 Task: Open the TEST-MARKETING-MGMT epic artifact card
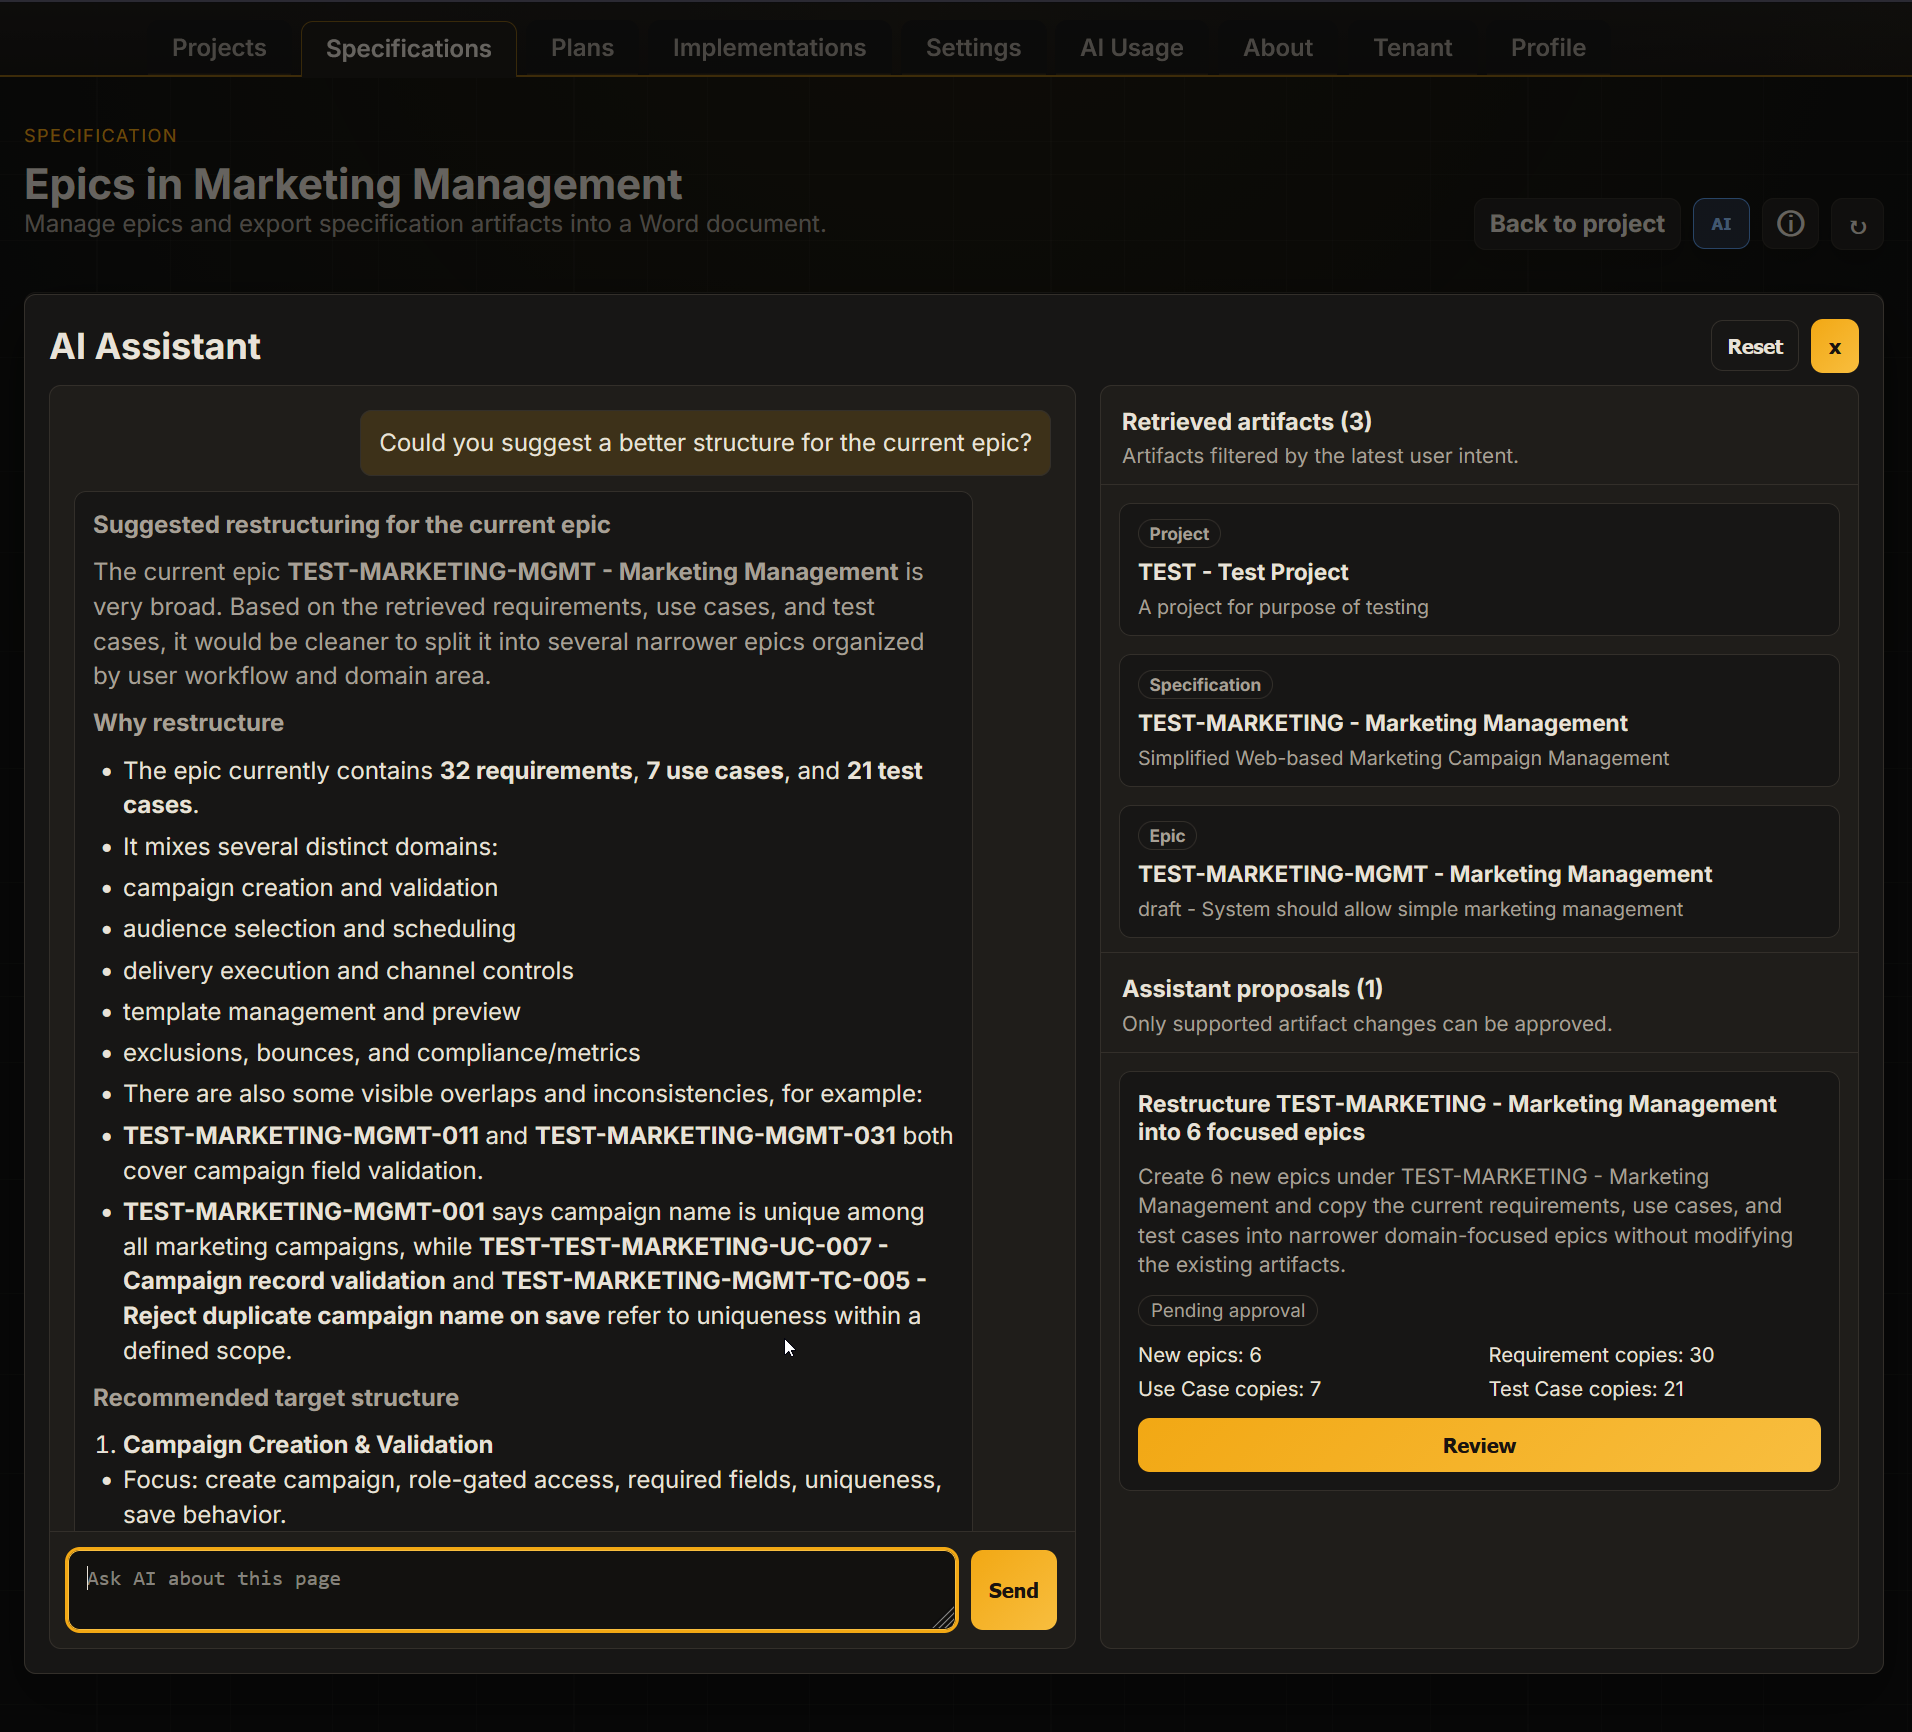point(1479,872)
